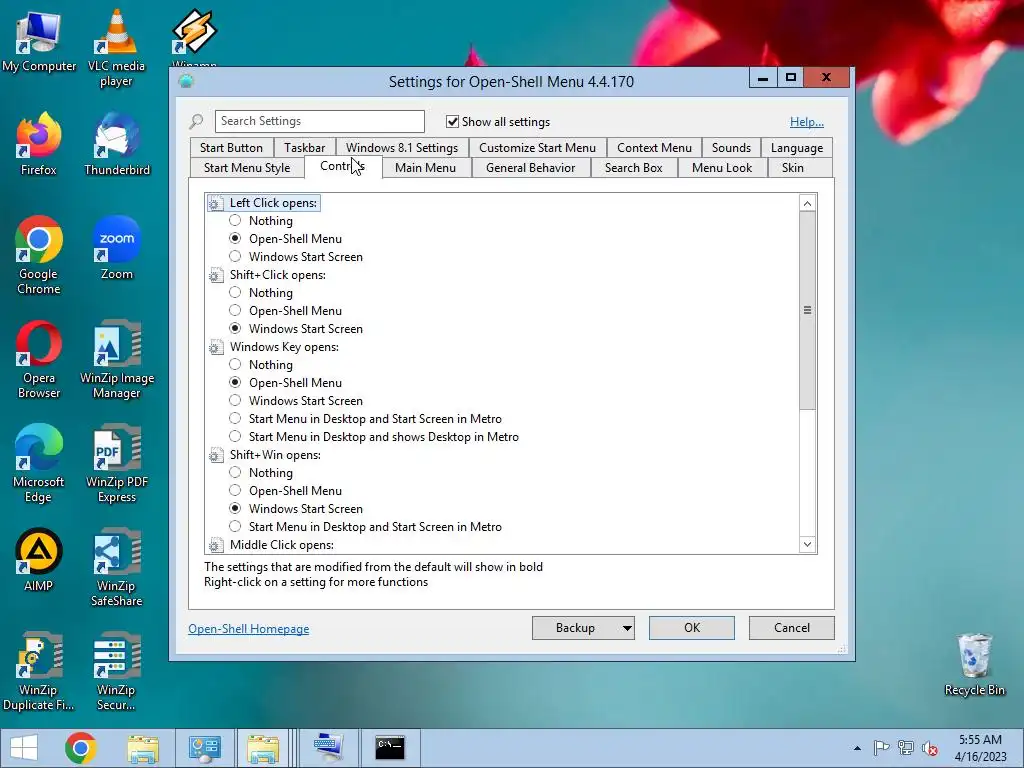Switch to the Start Button tab
Screen dimensions: 1024x768
(231, 148)
